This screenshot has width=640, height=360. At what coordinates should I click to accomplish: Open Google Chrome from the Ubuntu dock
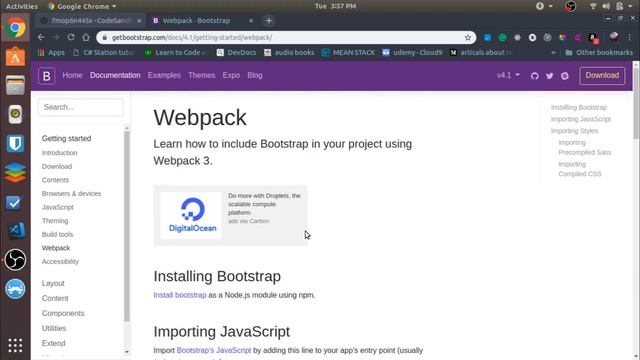(15, 28)
